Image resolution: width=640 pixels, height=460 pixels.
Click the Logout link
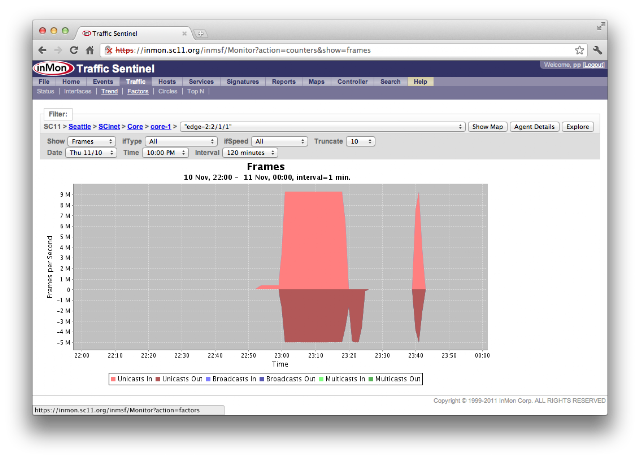(593, 65)
